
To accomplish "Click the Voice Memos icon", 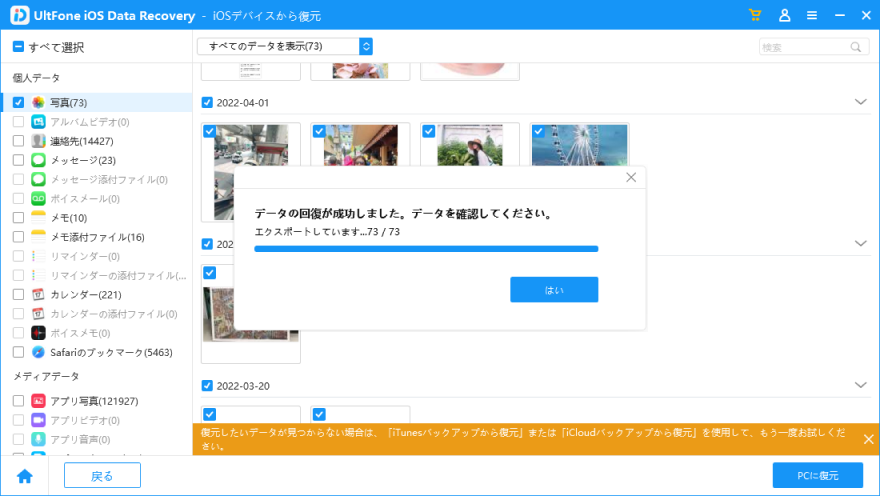I will [38, 333].
